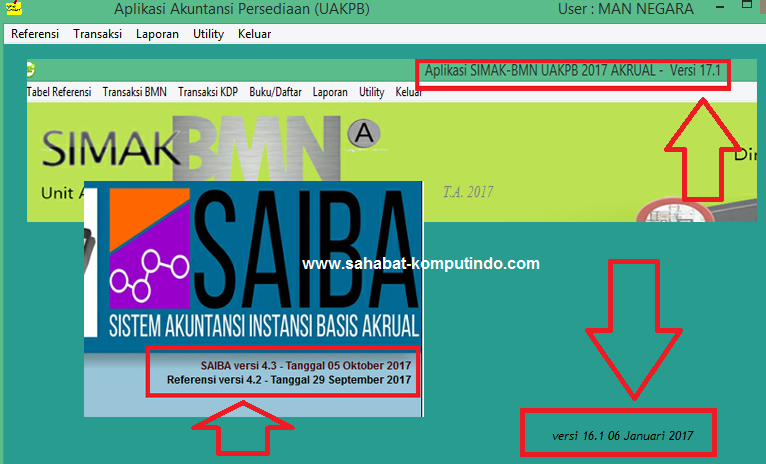Image resolution: width=766 pixels, height=464 pixels.
Task: Open the Referensi menu in Persediaan
Action: point(35,34)
